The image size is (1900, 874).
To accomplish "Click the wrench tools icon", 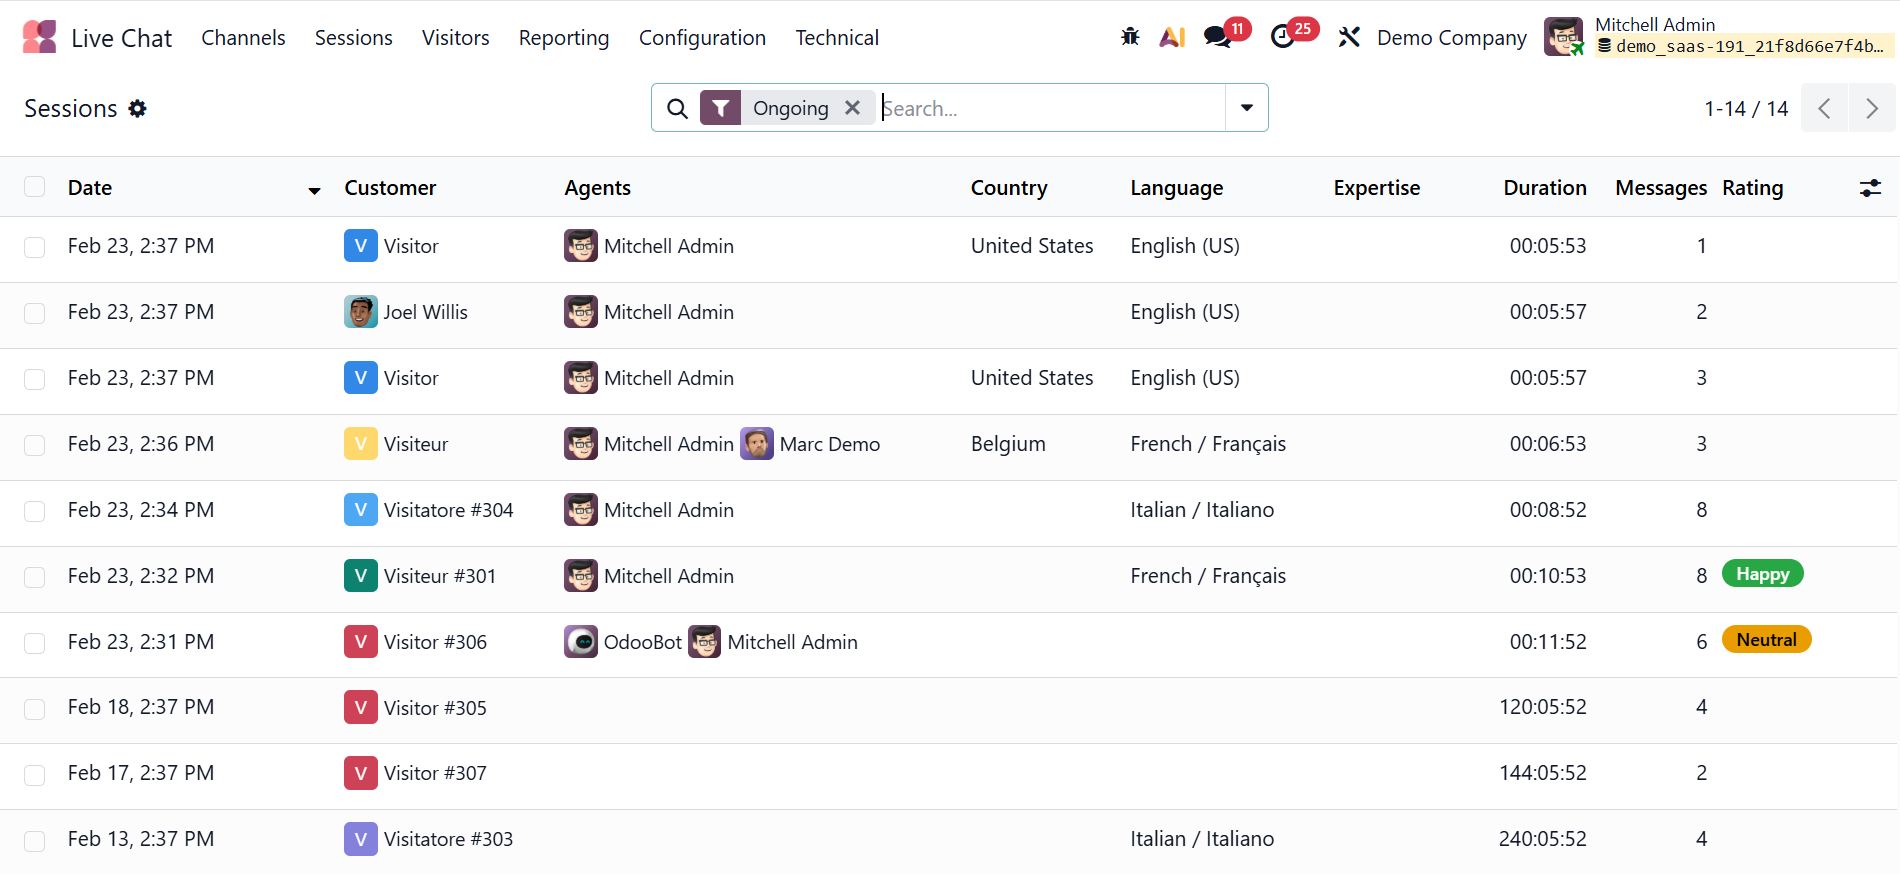I will [1349, 37].
